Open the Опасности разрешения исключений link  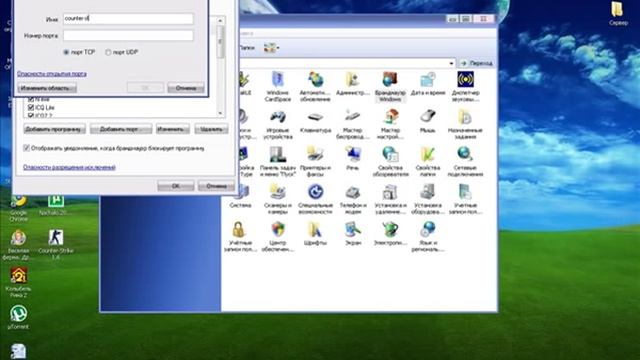pos(69,167)
